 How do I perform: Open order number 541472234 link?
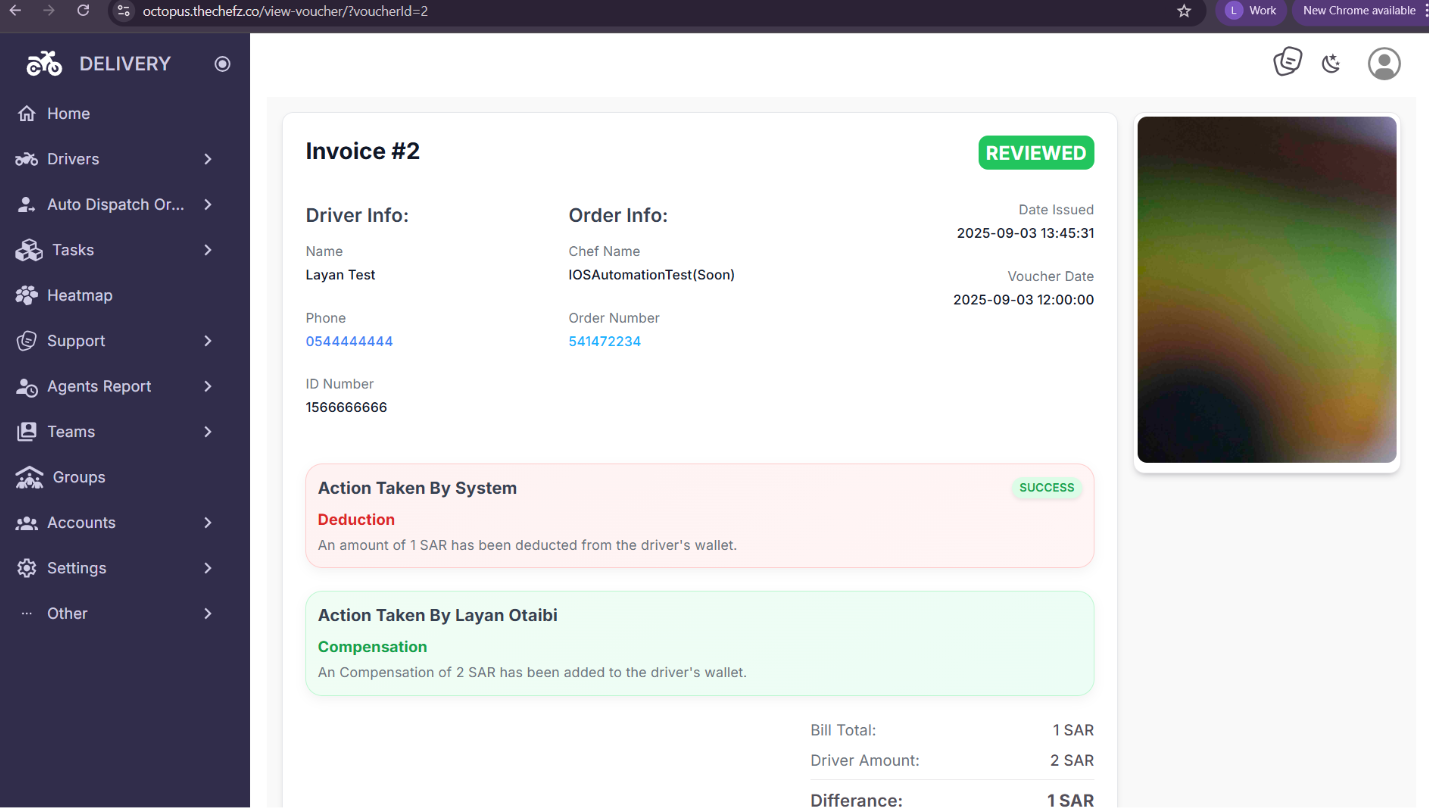coord(604,341)
